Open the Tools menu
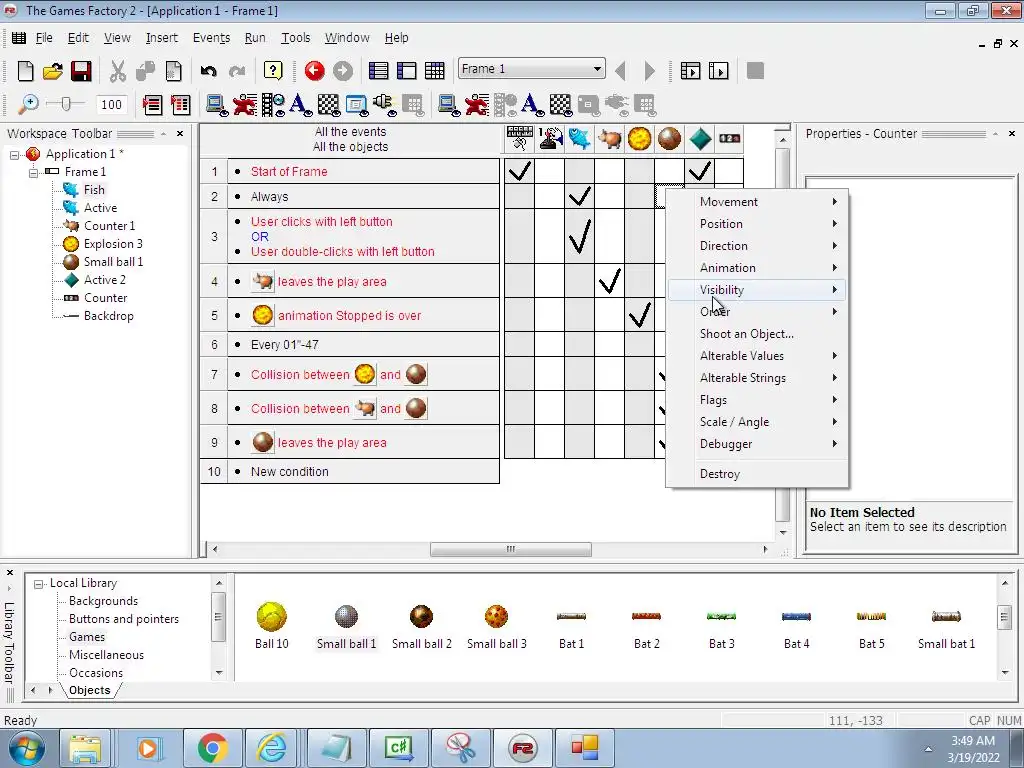 tap(295, 38)
